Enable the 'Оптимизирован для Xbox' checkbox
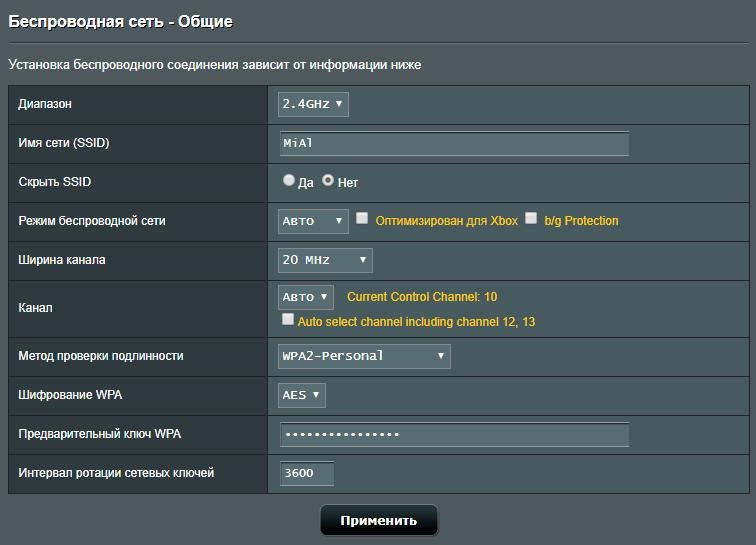The image size is (756, 545). pyautogui.click(x=363, y=219)
